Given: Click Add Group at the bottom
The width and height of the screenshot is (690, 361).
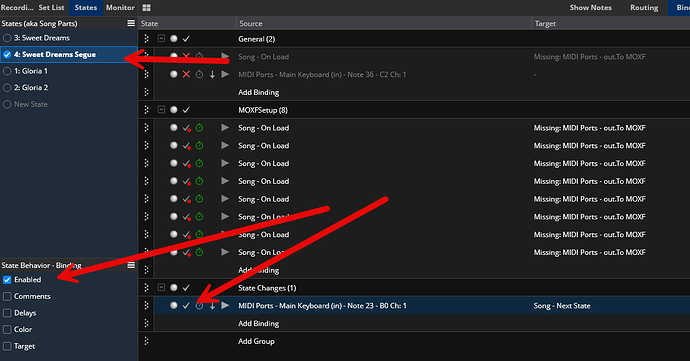Looking at the screenshot, I should [256, 341].
